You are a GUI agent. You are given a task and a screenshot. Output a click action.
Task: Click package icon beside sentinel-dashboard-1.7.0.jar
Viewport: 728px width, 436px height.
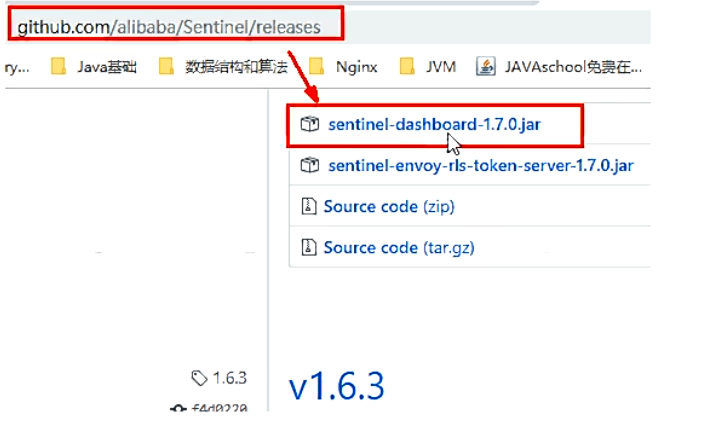(310, 124)
